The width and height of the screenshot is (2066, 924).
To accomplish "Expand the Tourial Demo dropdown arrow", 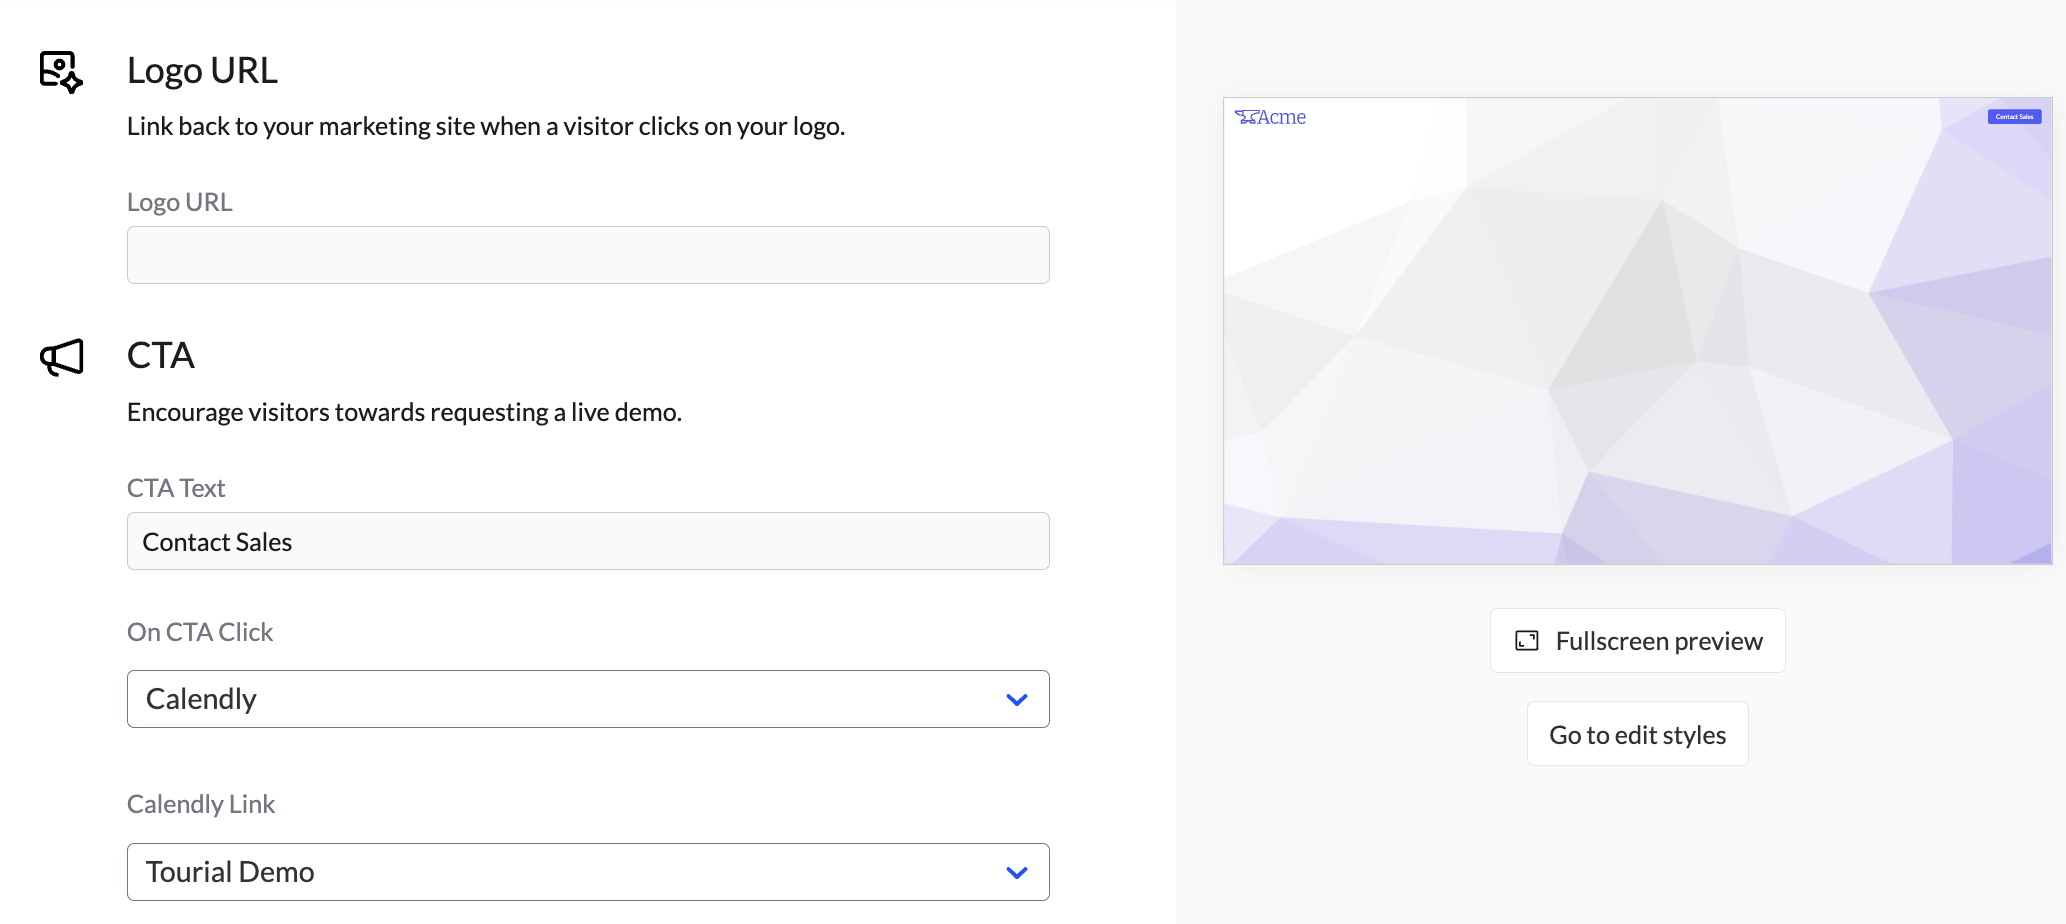I will pyautogui.click(x=1016, y=873).
